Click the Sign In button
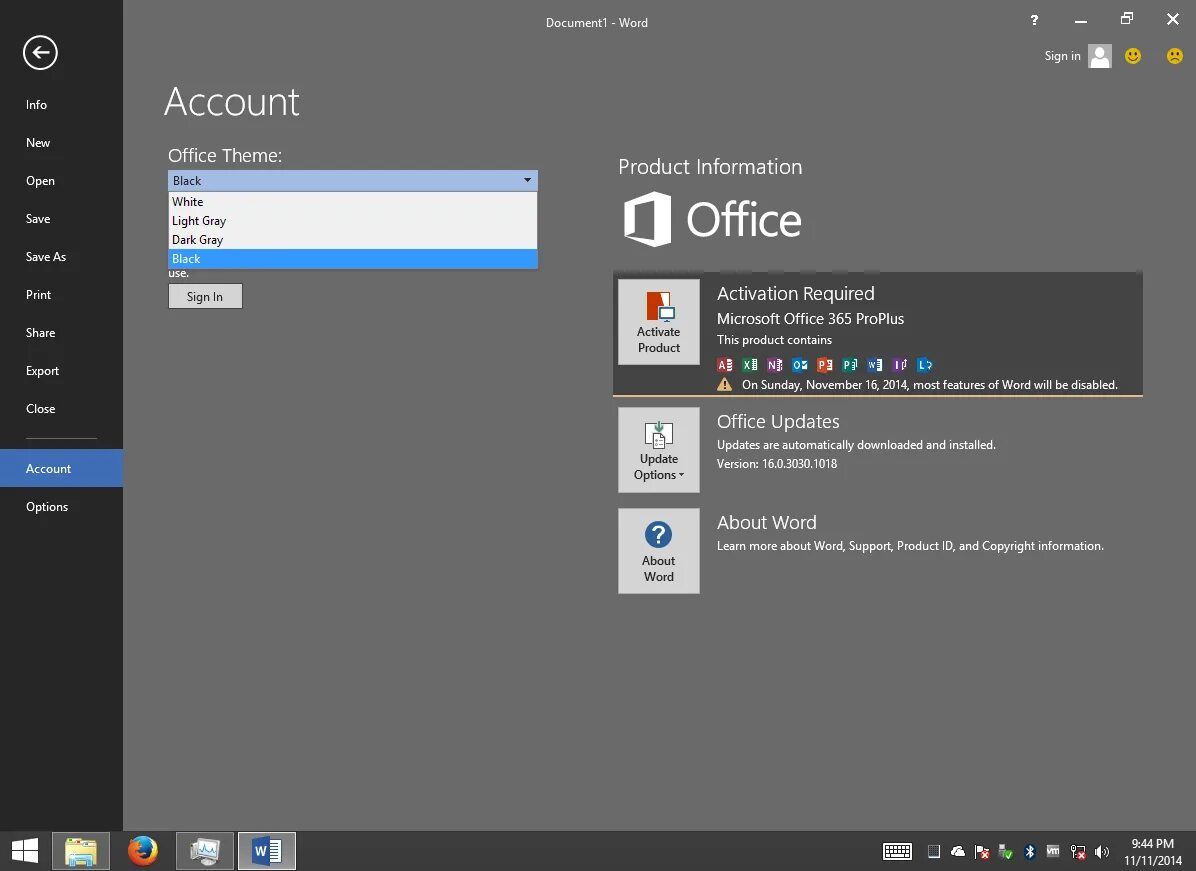The image size is (1196, 871). tap(205, 296)
